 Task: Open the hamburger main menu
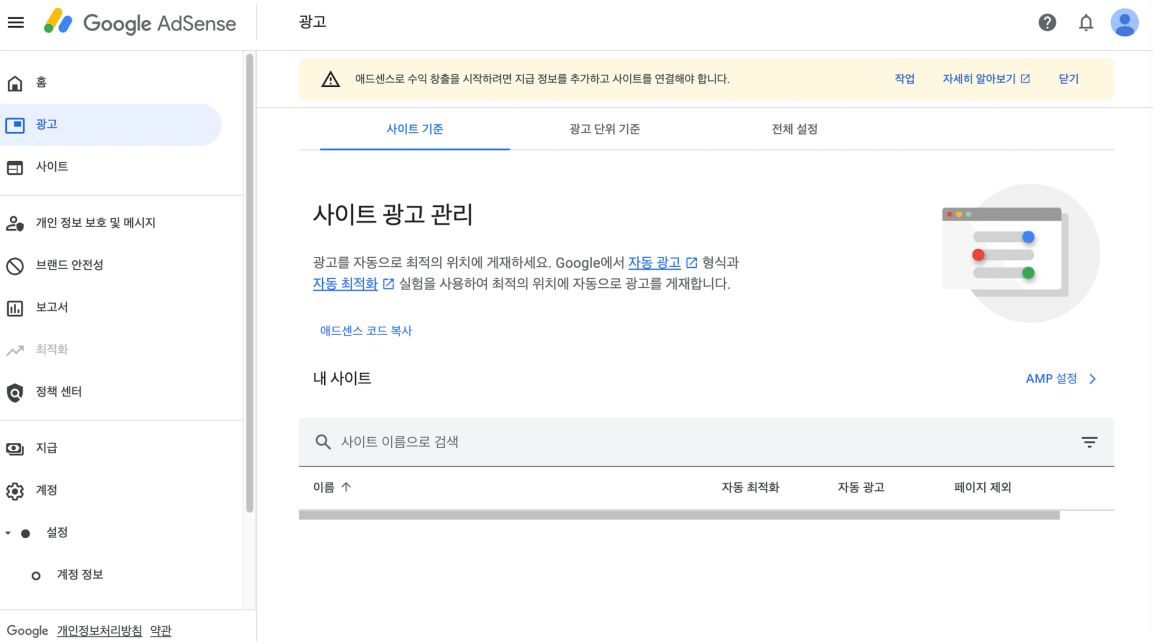[15, 23]
